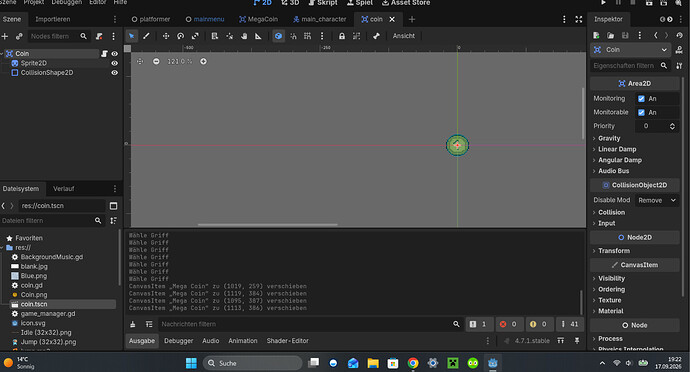Select the arrow Select Mode tool
This screenshot has height=372, width=690.
coord(132,36)
